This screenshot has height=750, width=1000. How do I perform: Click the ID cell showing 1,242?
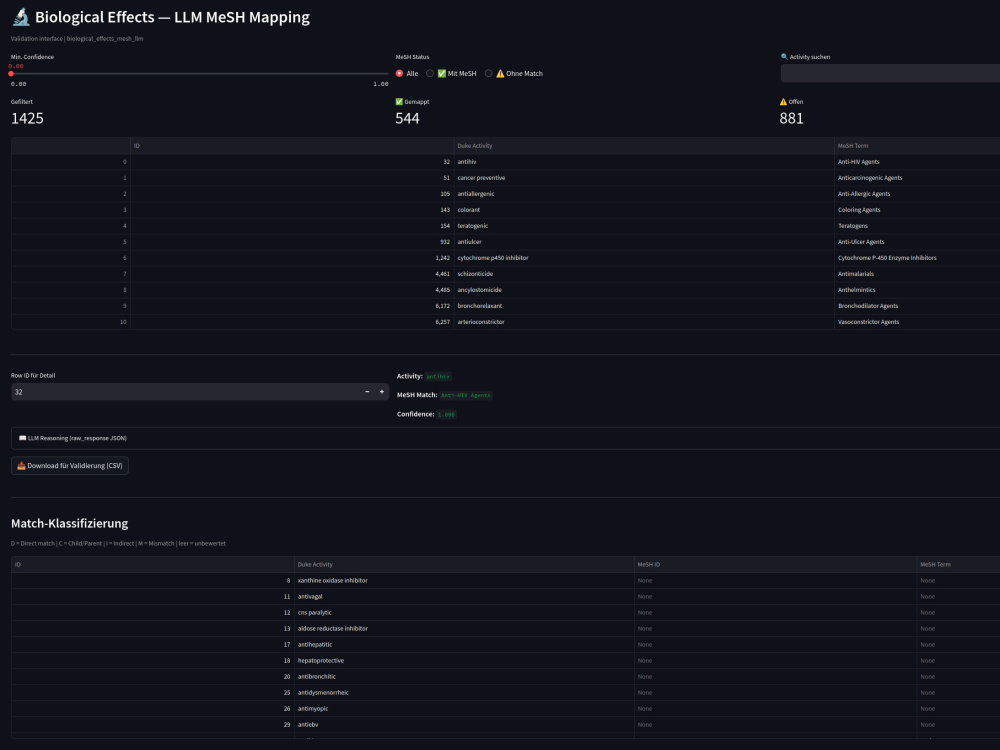tap(292, 258)
